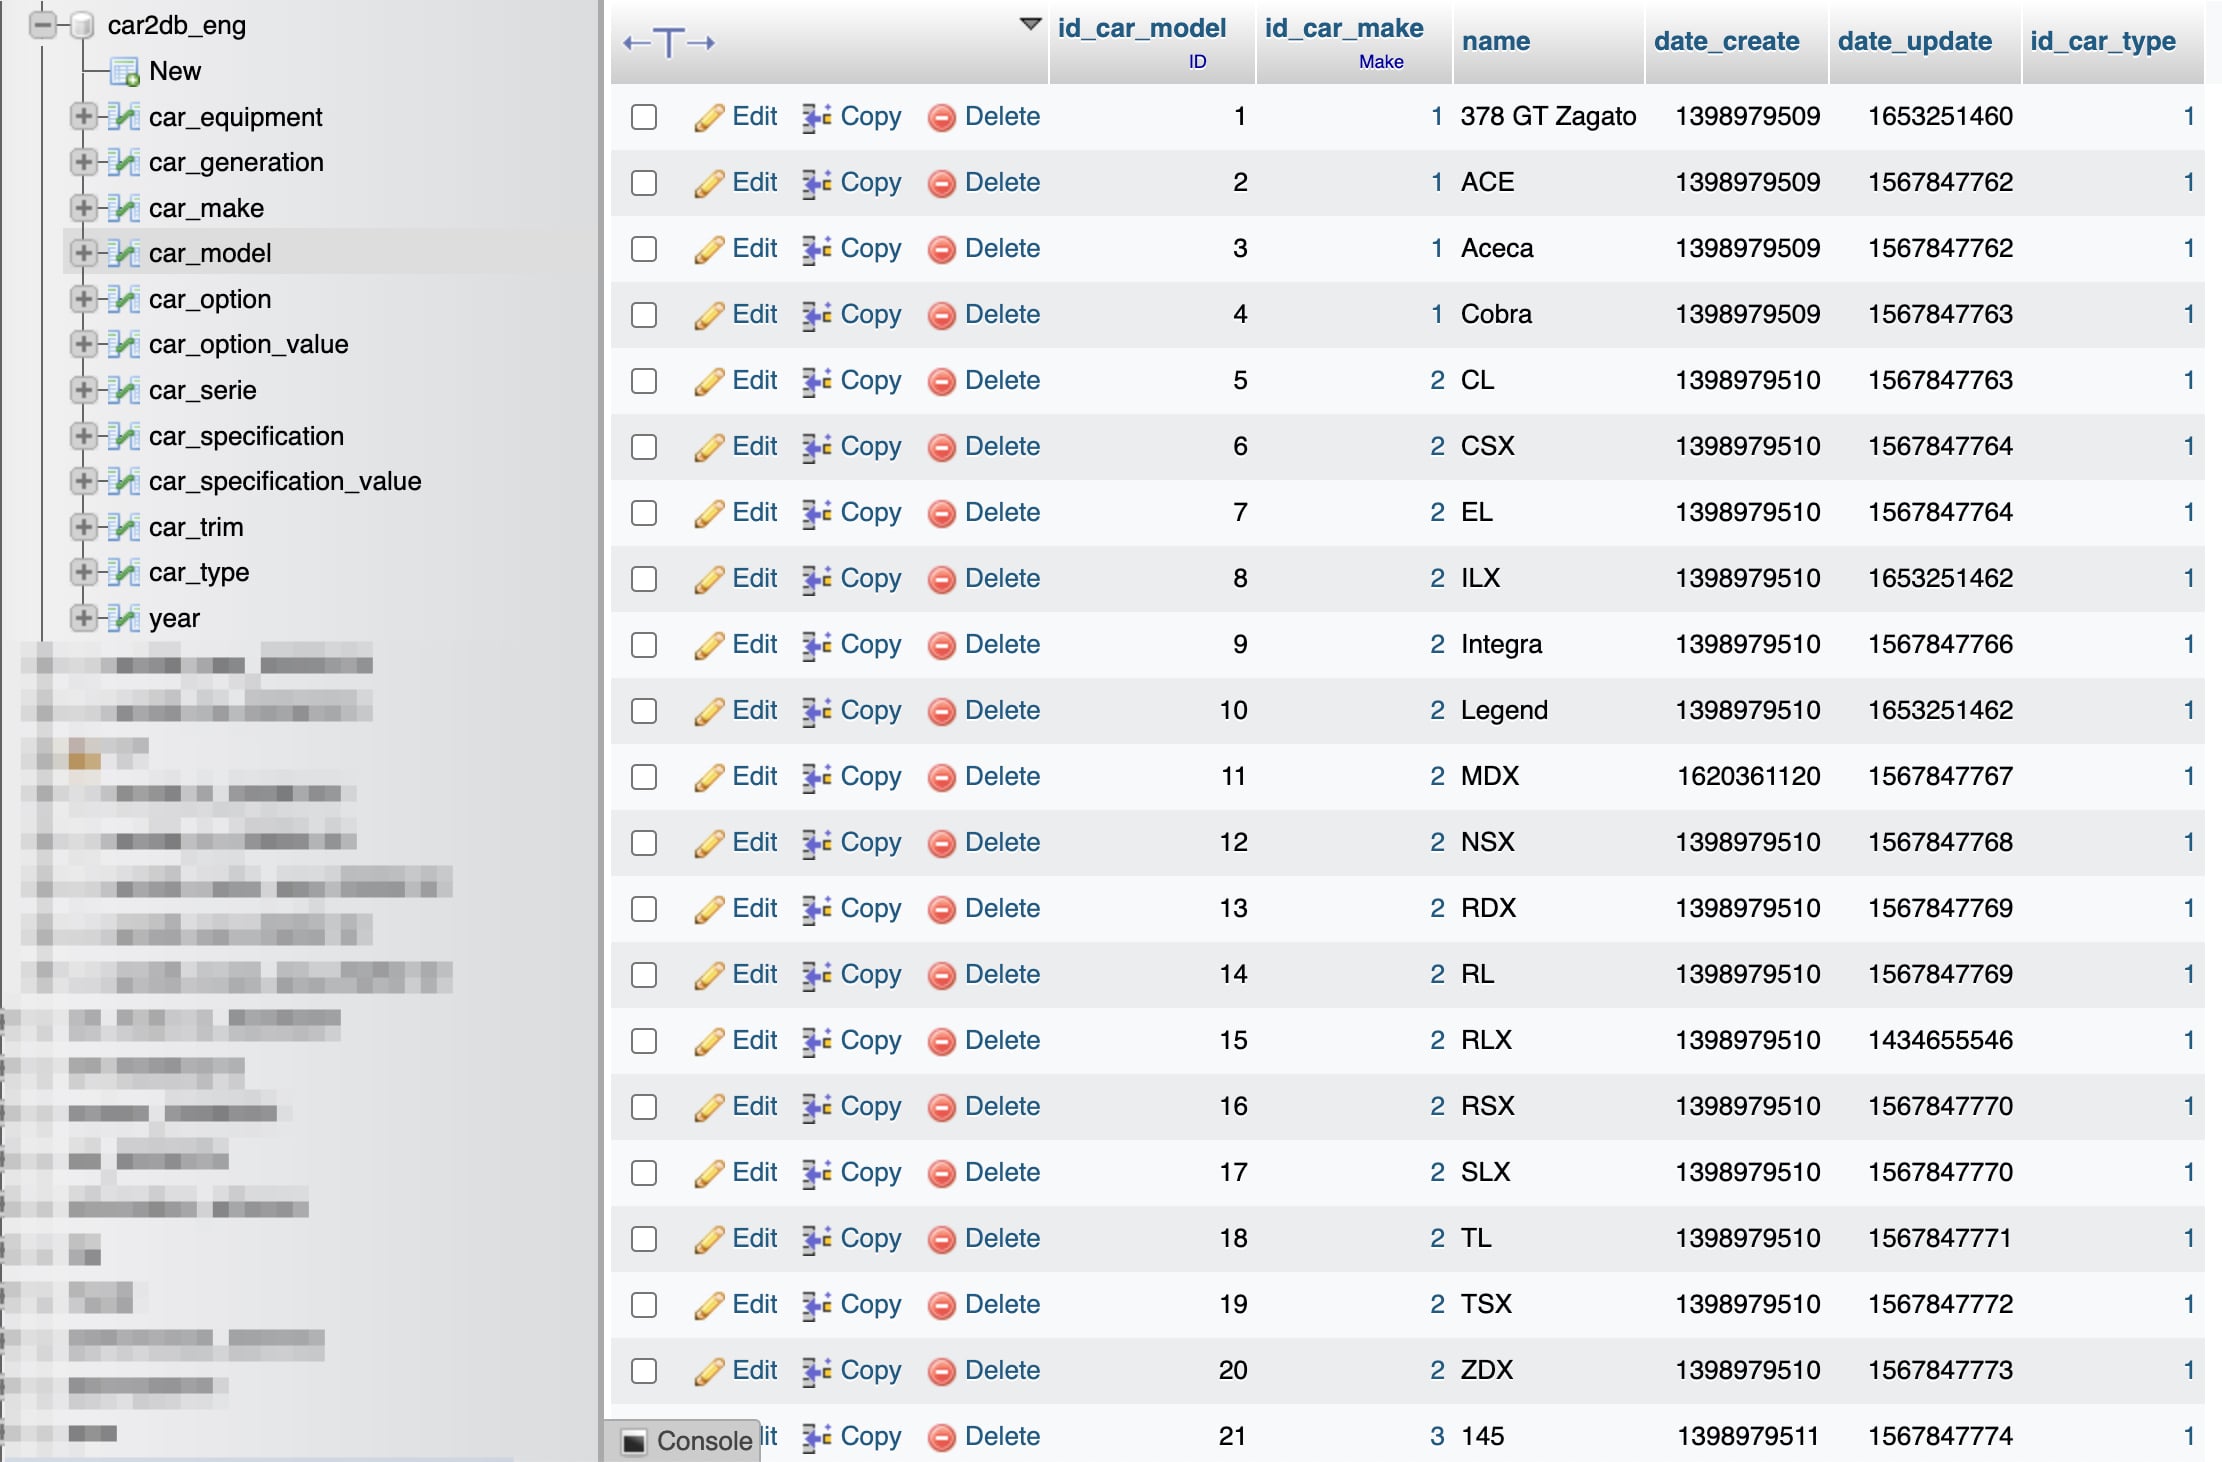Screen dimensions: 2222x1462
Task: Click the Console terminal icon
Action: [633, 1441]
